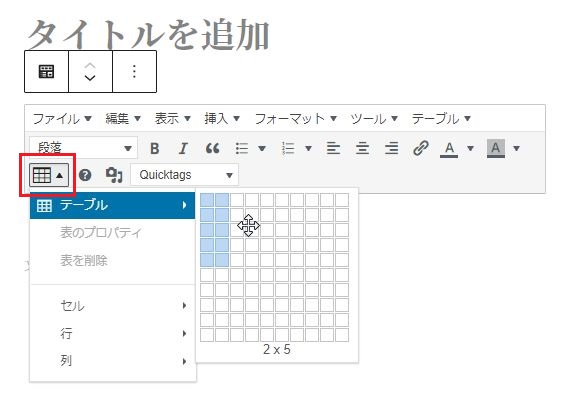Open block options three-dot menu
Image resolution: width=577 pixels, height=406 pixels.
tap(134, 71)
